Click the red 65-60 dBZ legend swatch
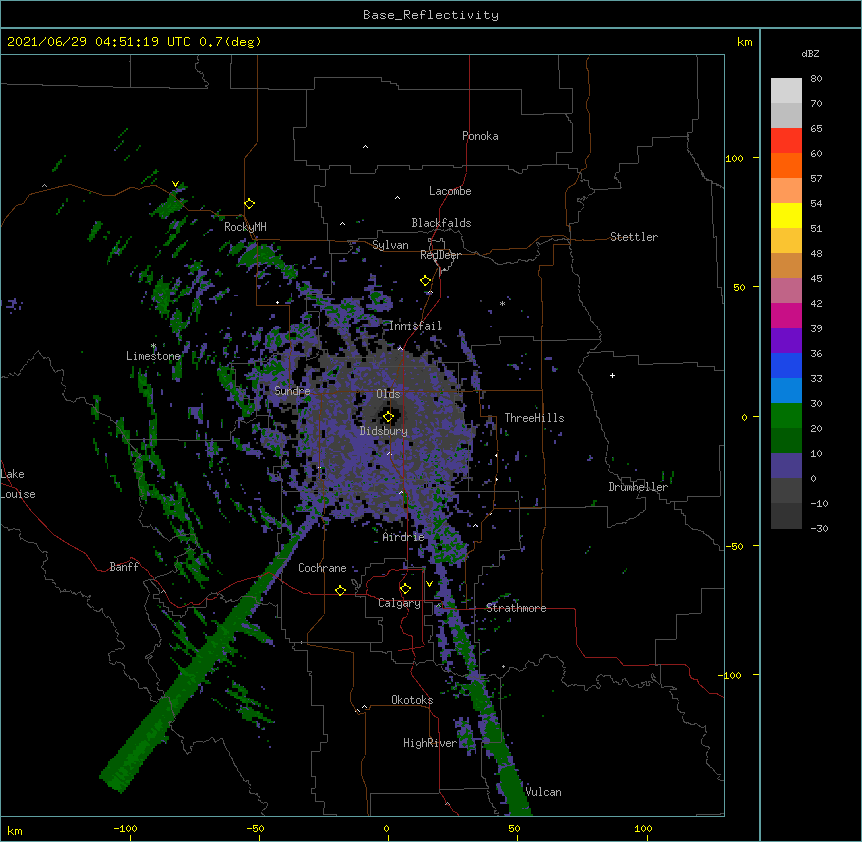 point(786,141)
